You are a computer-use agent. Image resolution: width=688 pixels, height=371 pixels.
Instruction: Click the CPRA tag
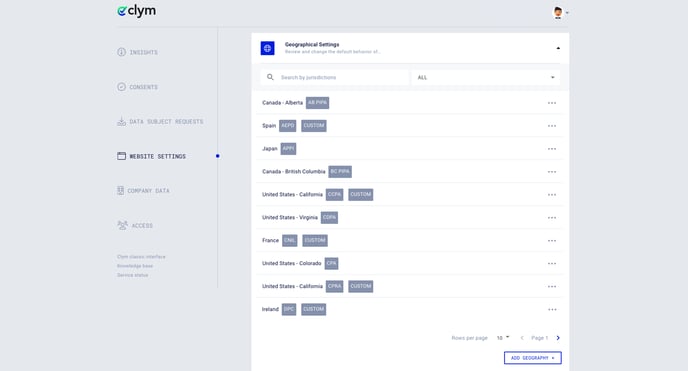(x=334, y=286)
